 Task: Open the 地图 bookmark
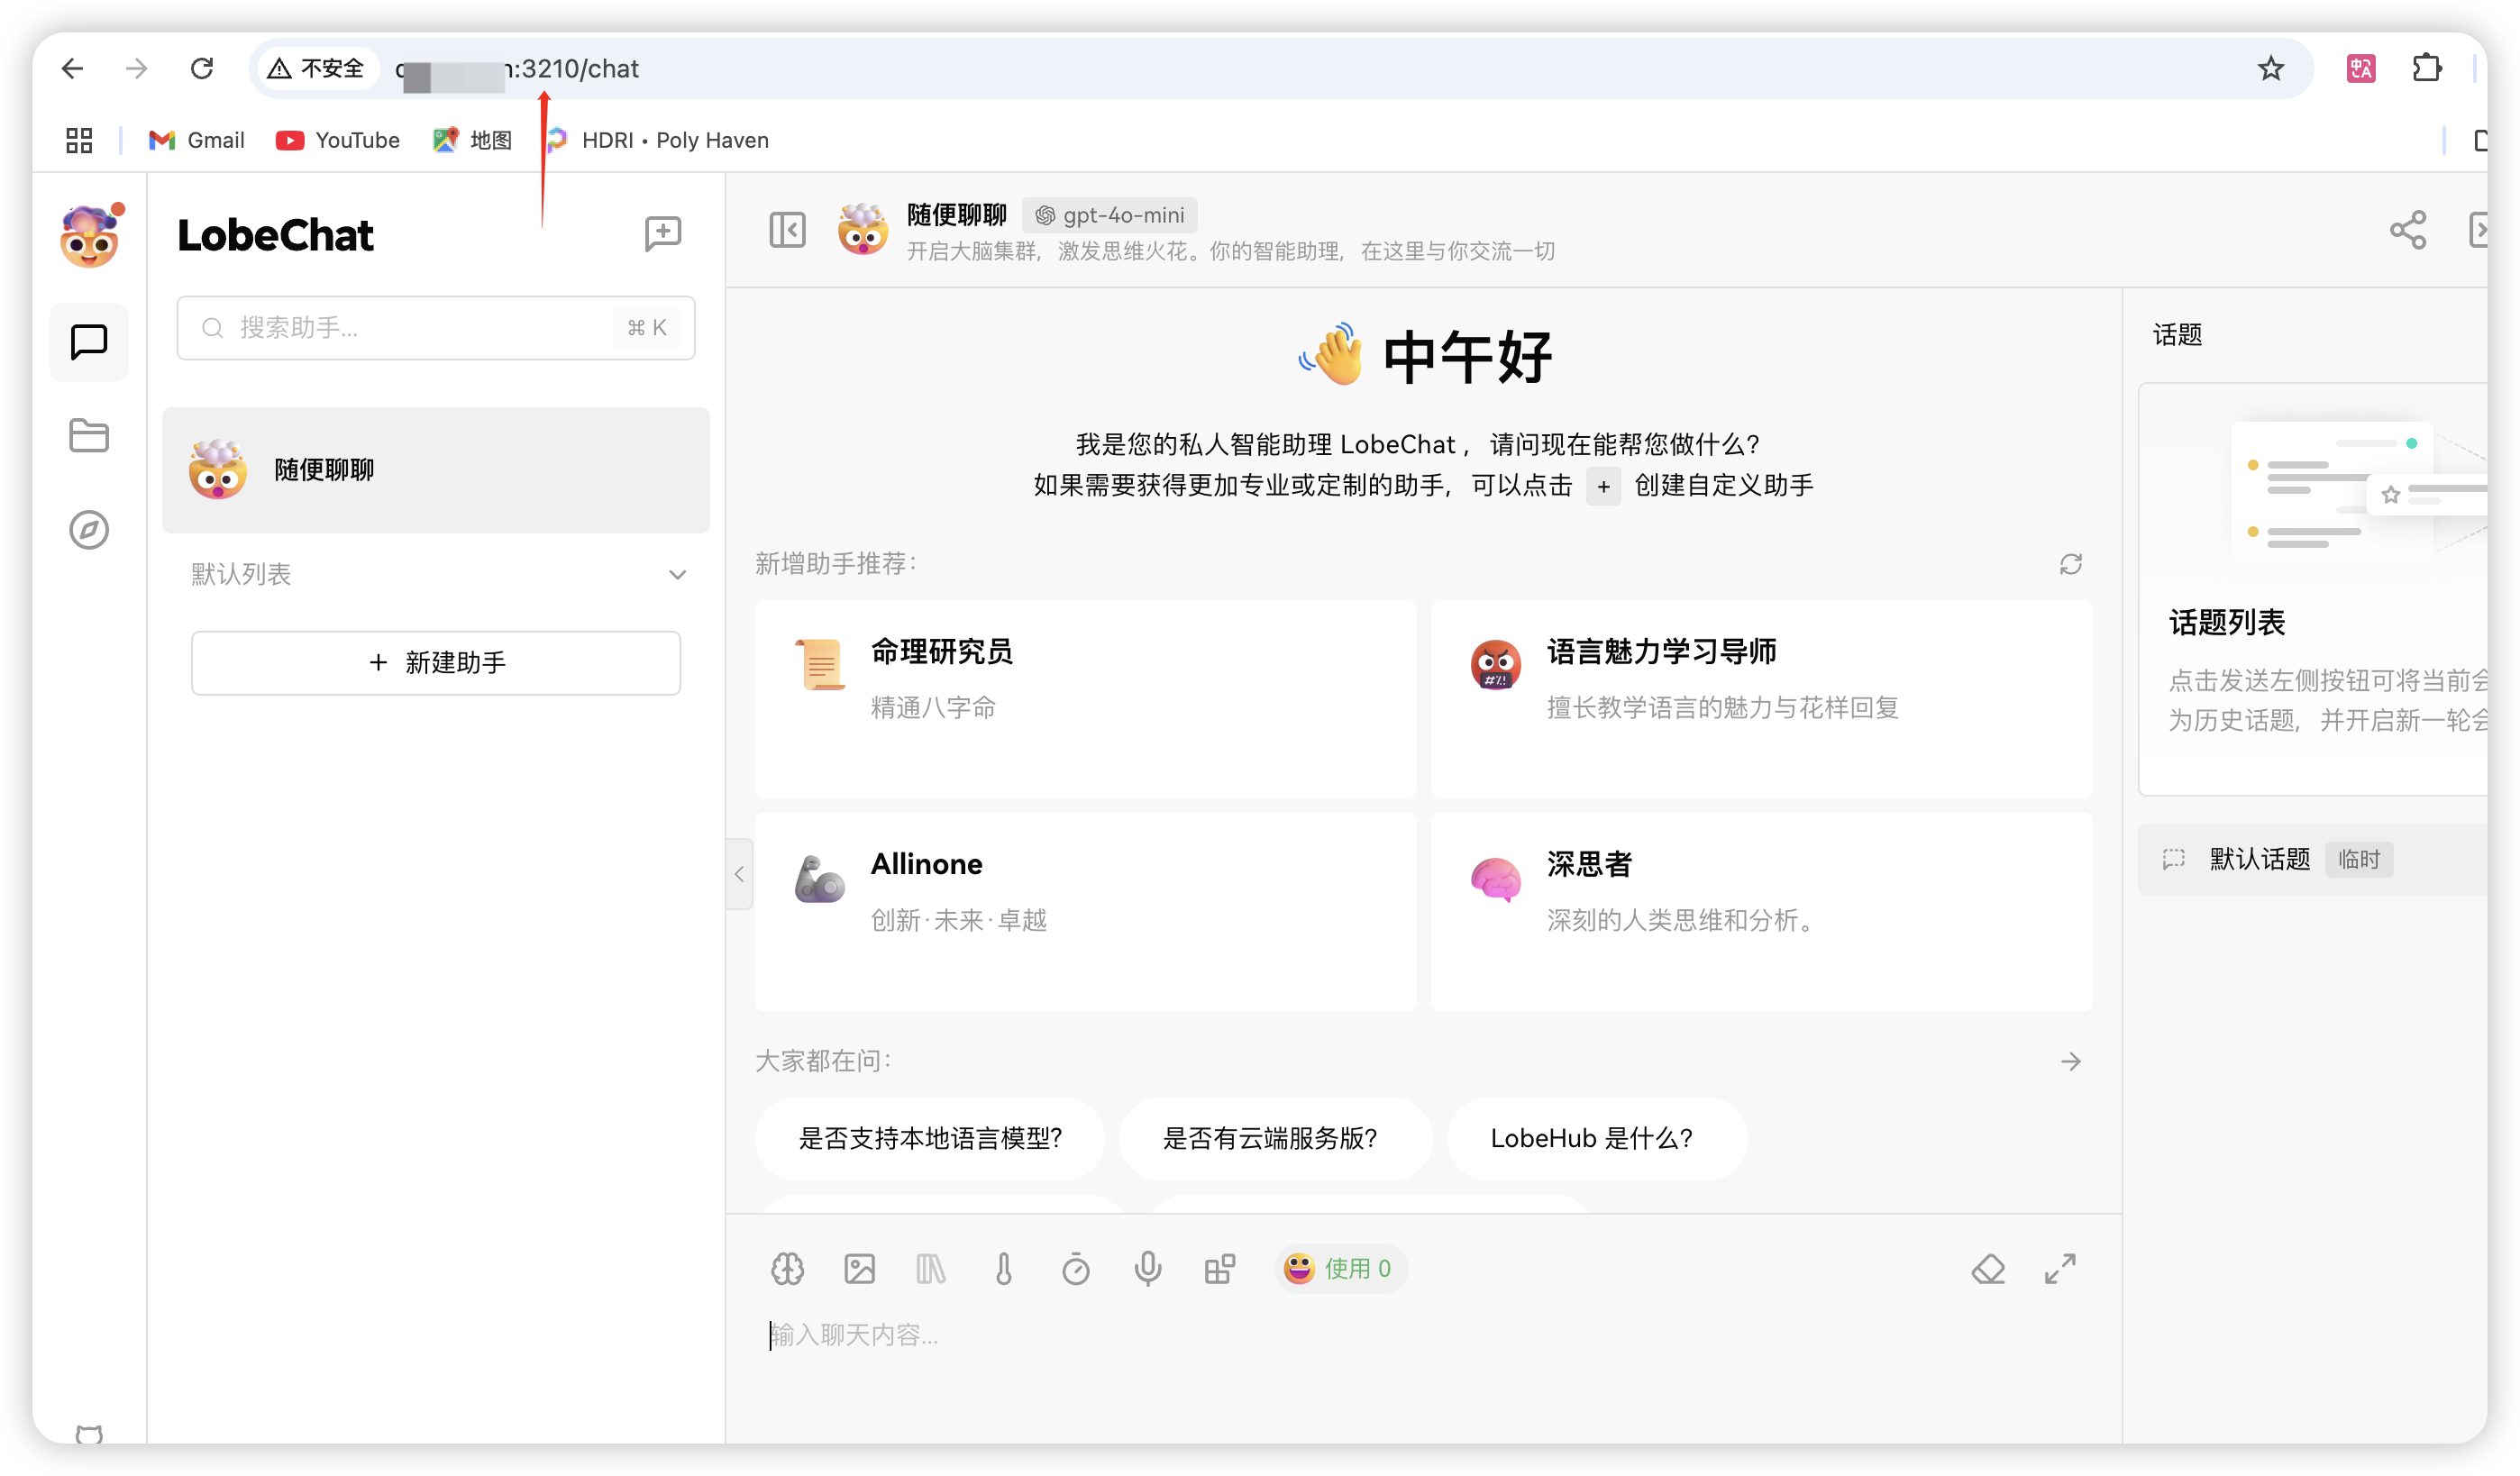click(x=473, y=140)
